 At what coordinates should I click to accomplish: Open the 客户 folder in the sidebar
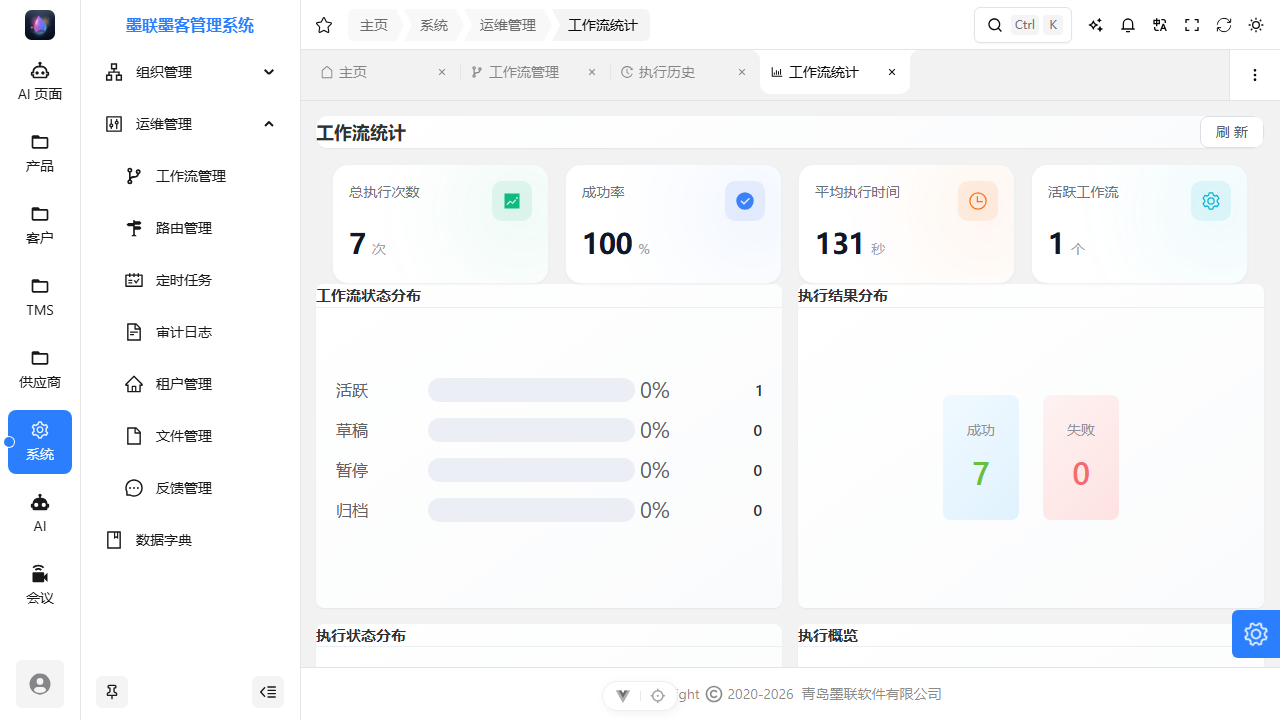pos(40,226)
